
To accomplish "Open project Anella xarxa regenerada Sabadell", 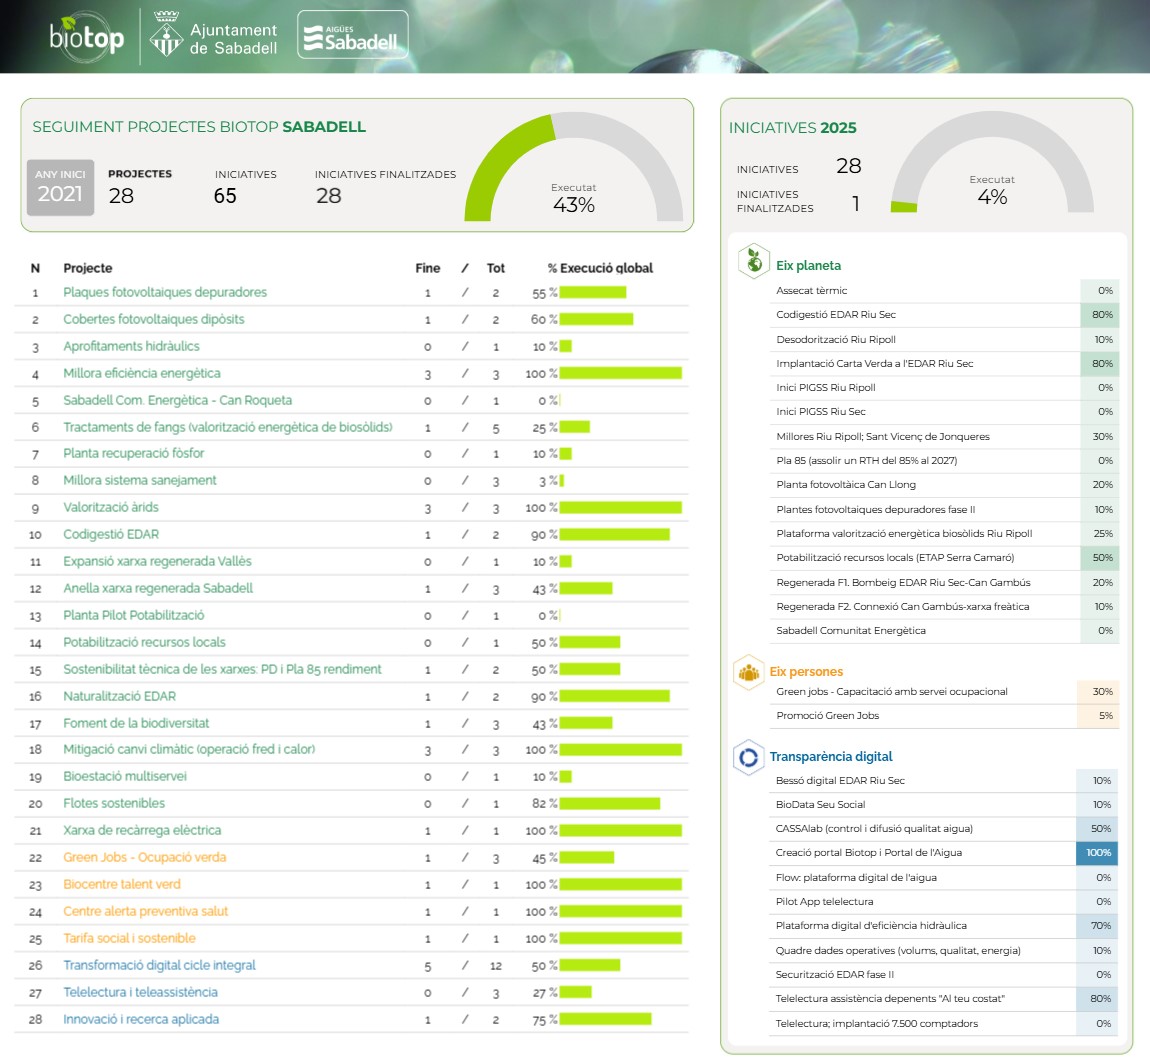I will (x=158, y=588).
